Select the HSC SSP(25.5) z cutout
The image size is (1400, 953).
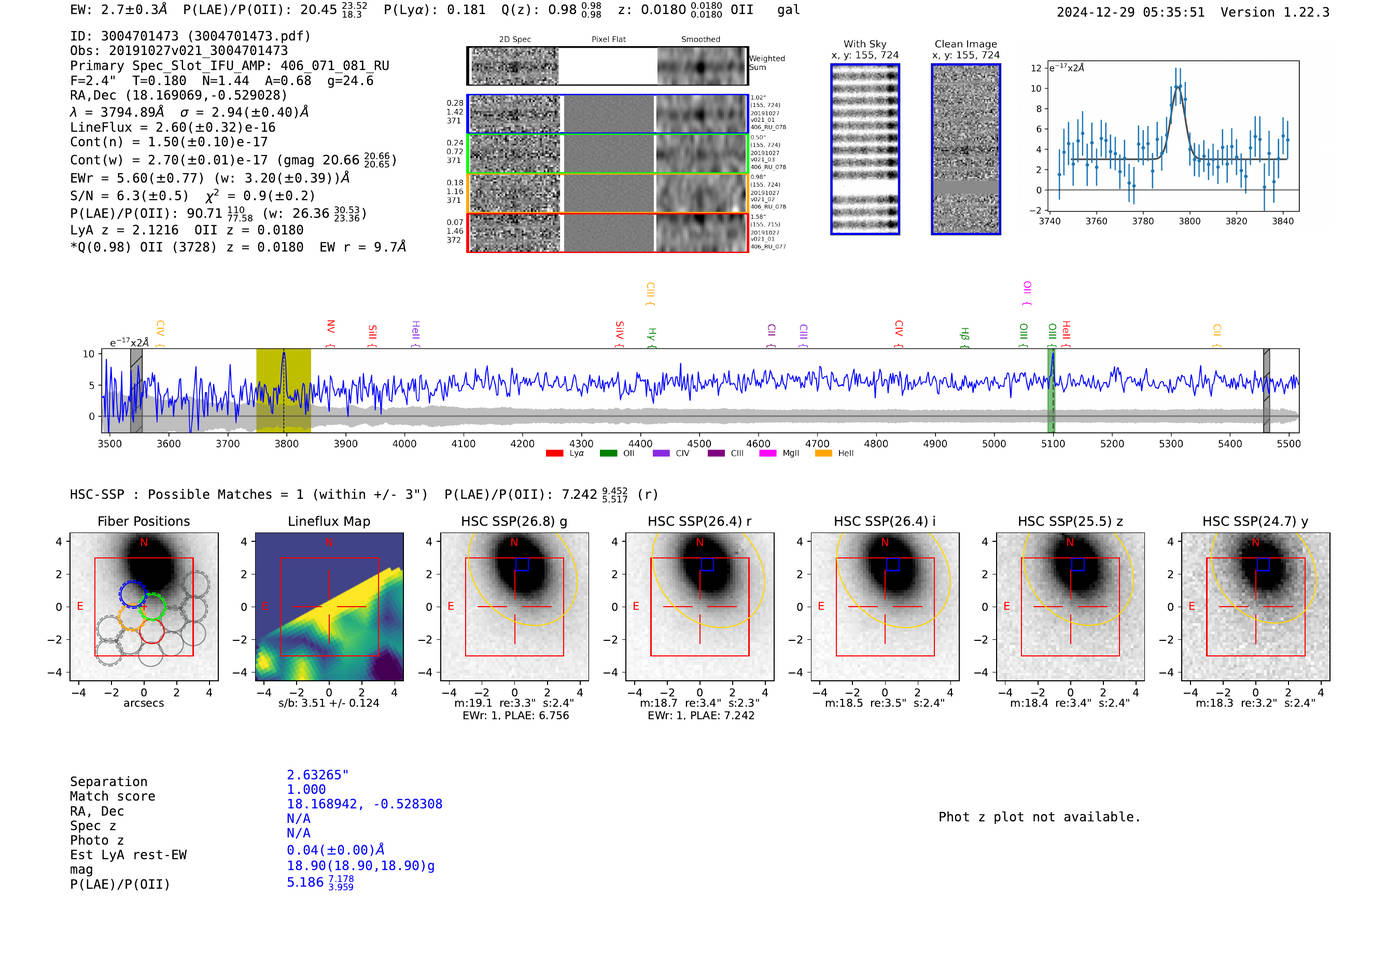click(1070, 607)
